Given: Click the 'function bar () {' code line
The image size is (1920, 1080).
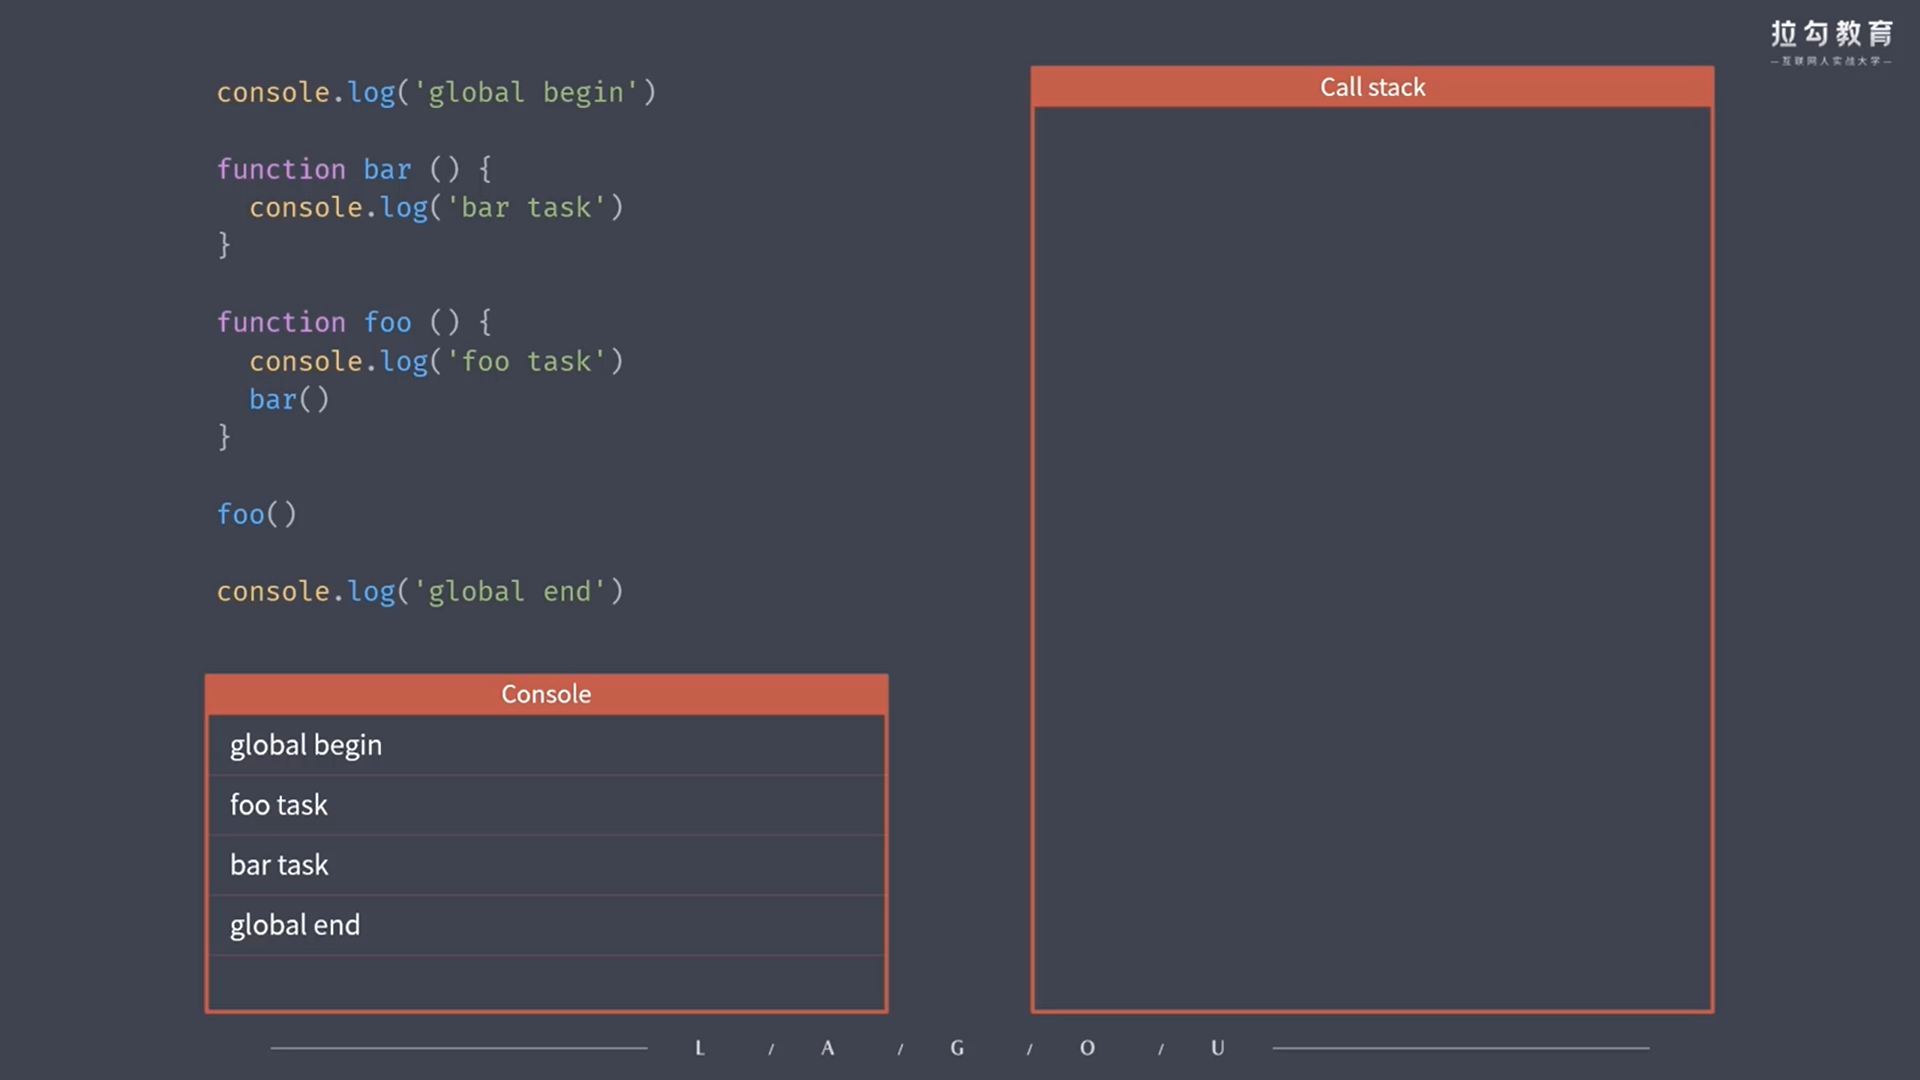Looking at the screenshot, I should point(354,169).
